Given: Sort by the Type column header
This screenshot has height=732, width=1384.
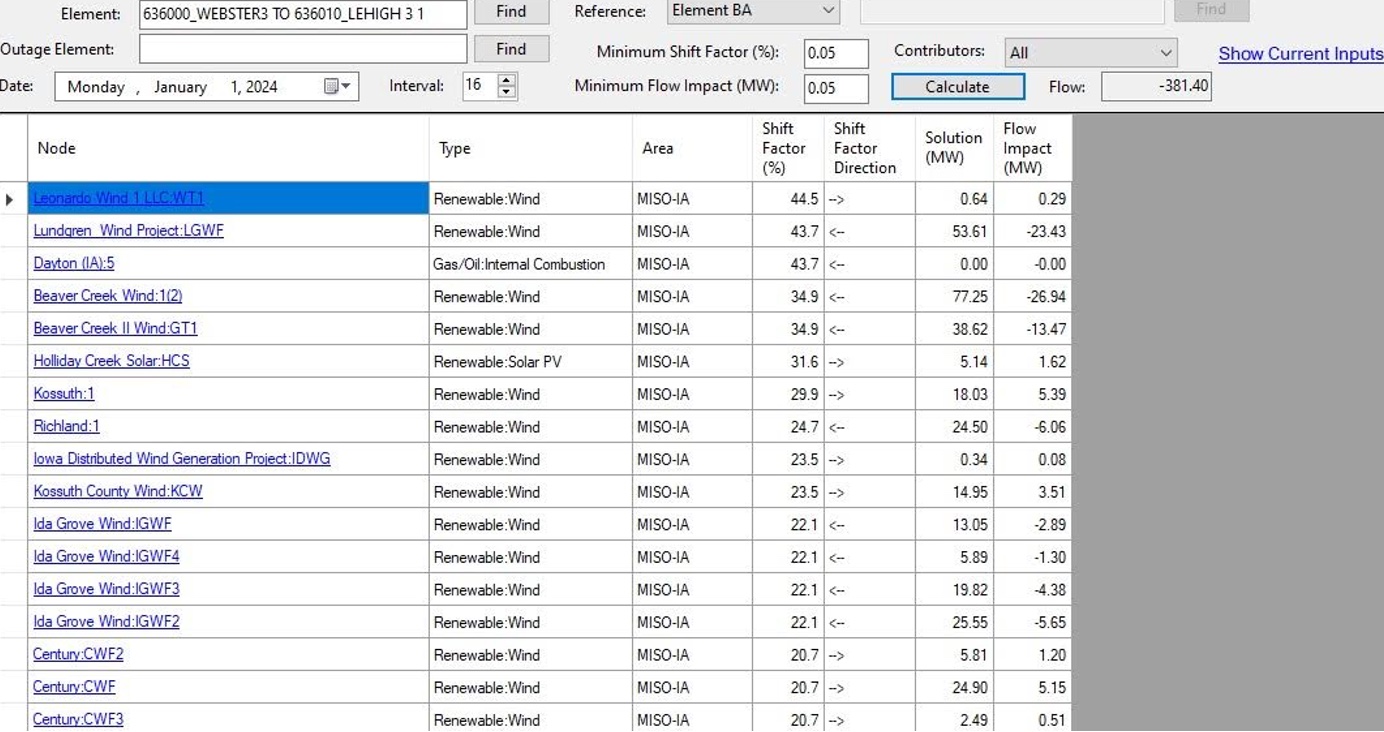Looking at the screenshot, I should (x=531, y=148).
